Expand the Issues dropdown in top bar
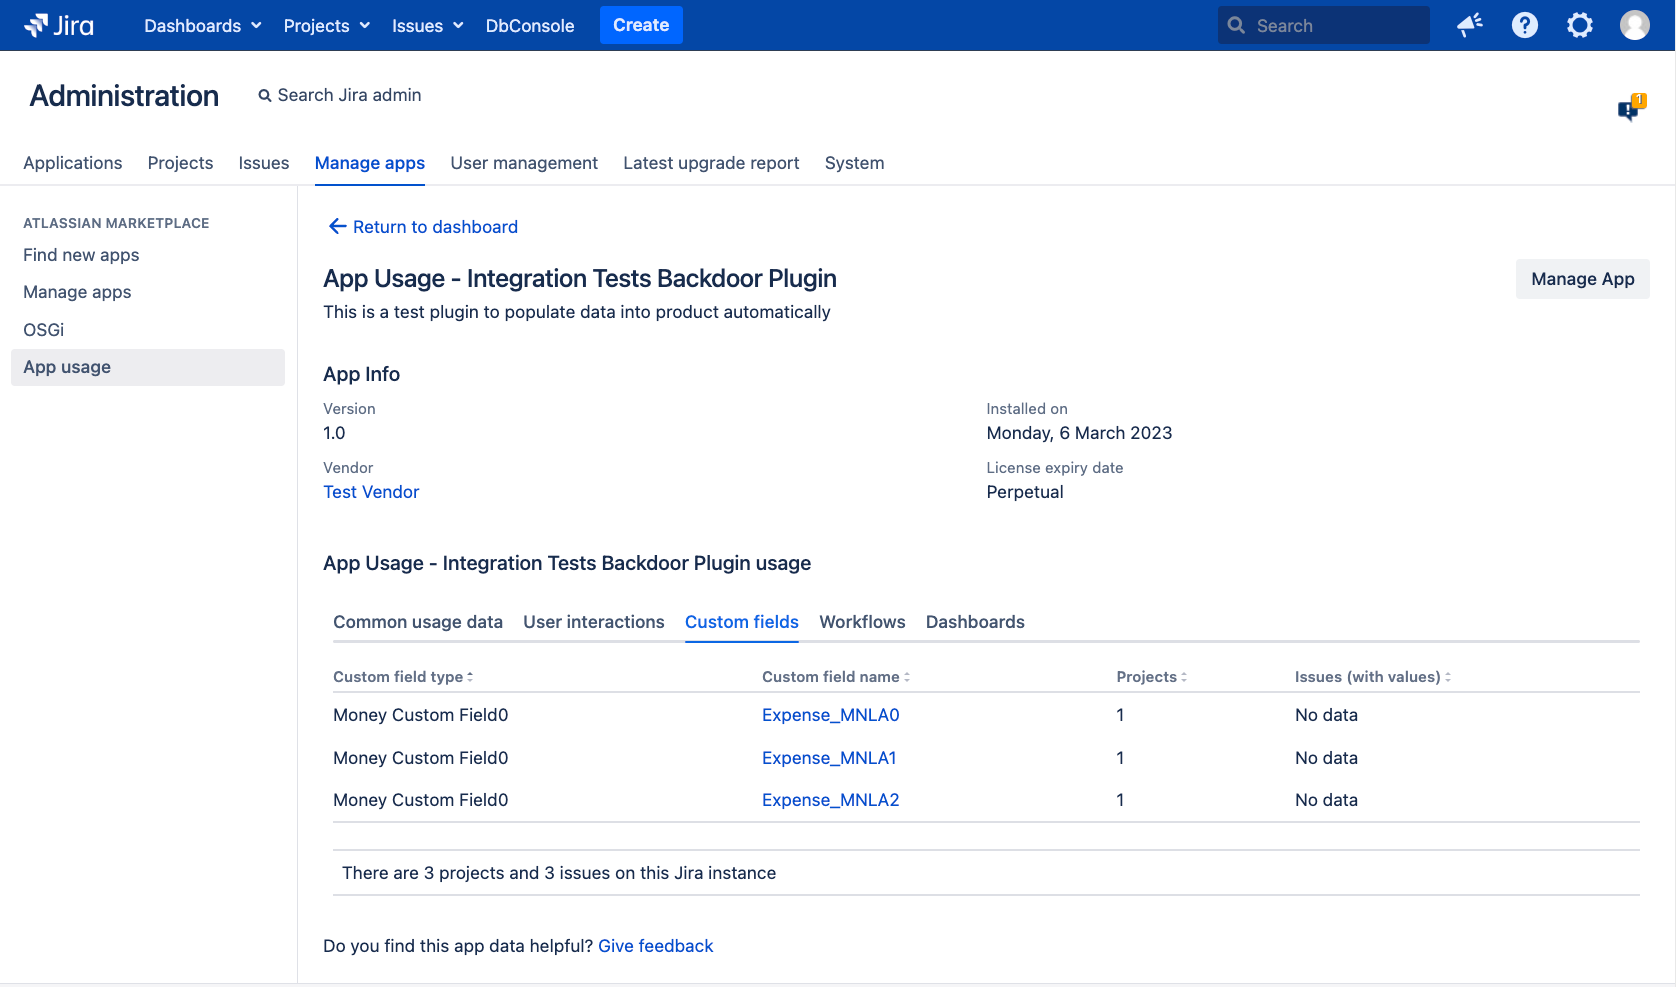 pos(427,26)
